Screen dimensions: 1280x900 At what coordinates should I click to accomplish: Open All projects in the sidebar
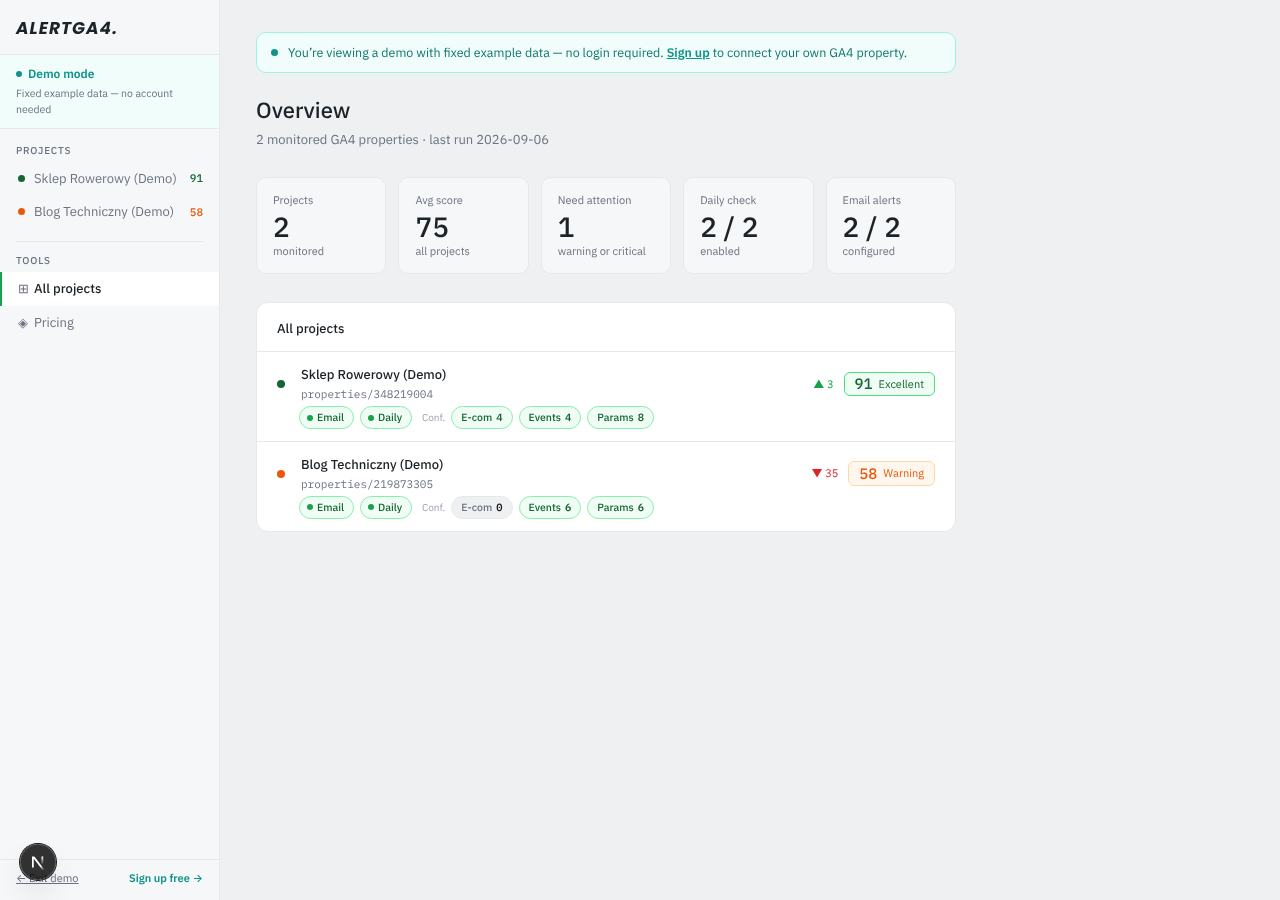(110, 289)
